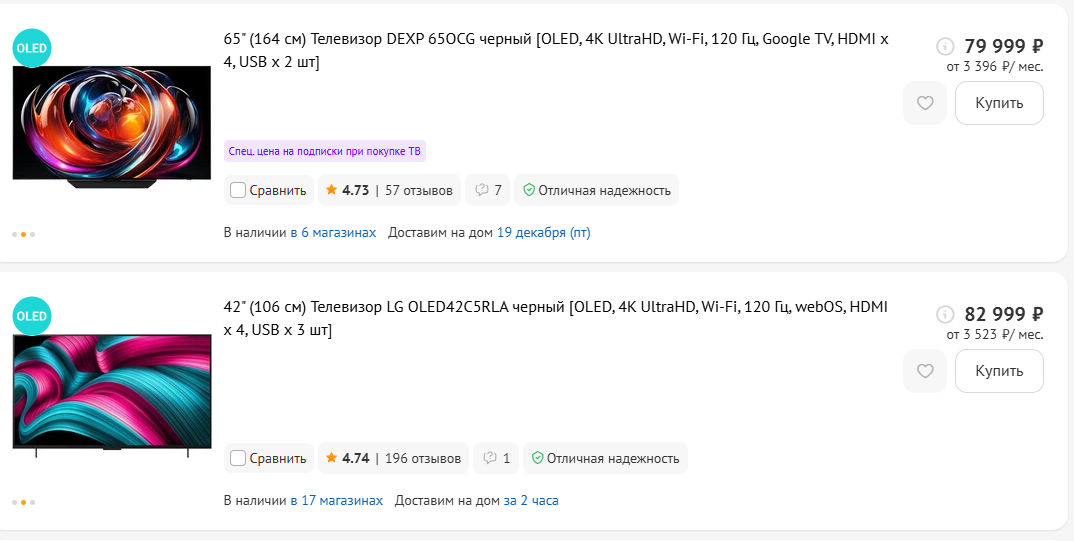The width and height of the screenshot is (1074, 541).
Task: Check Сравнить box for LG OLED42C5RLA
Action: [x=238, y=458]
